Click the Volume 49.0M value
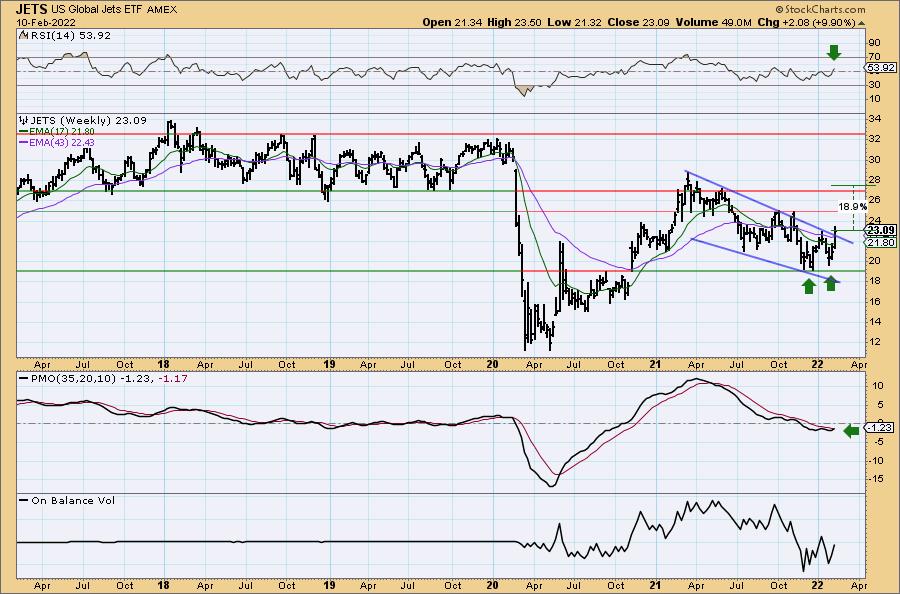 coord(713,22)
